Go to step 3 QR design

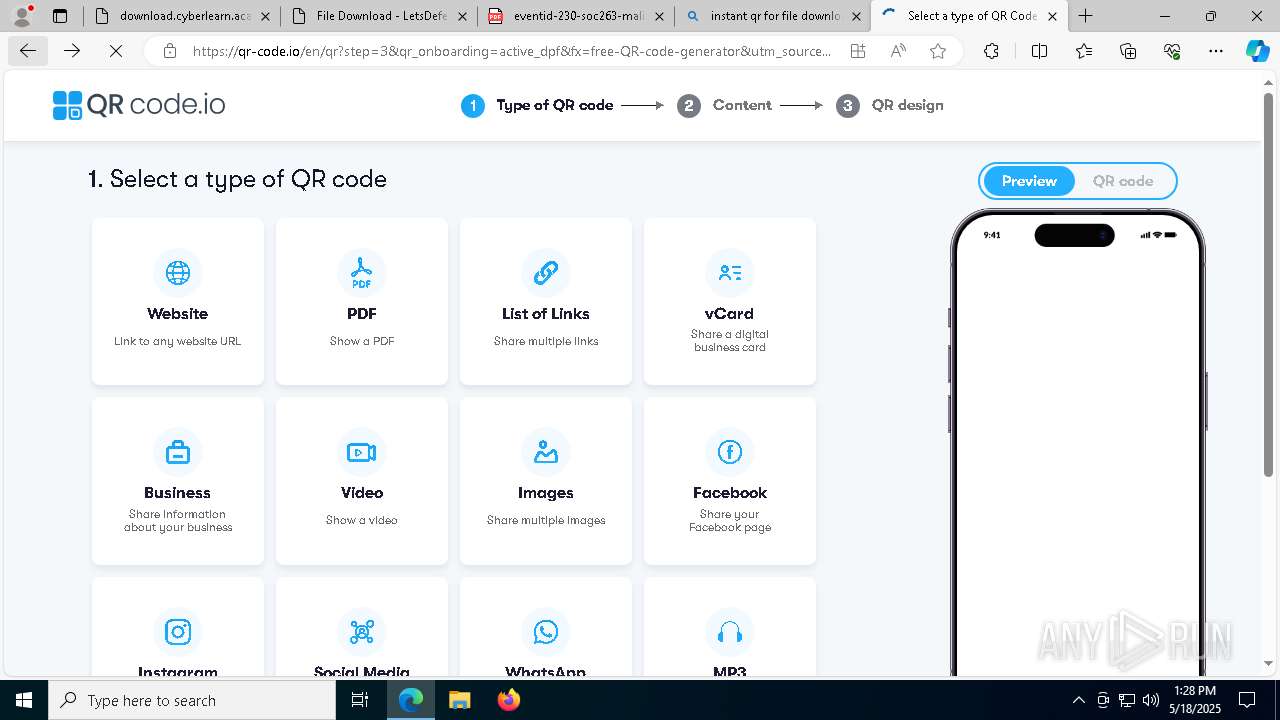pyautogui.click(x=890, y=105)
